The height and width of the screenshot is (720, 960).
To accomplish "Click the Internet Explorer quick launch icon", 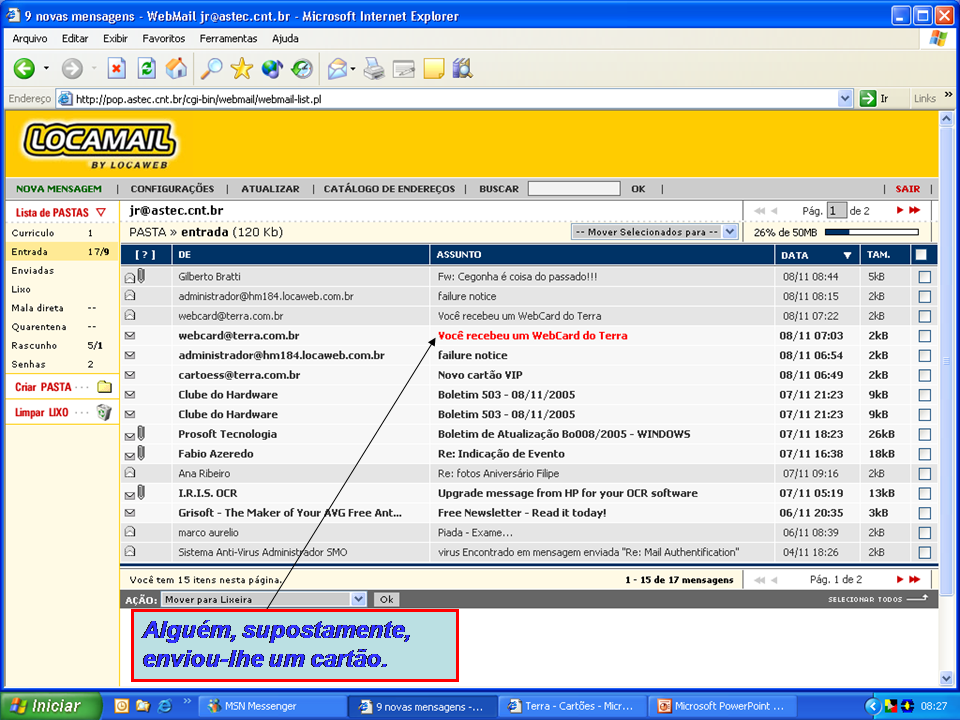I will [165, 706].
